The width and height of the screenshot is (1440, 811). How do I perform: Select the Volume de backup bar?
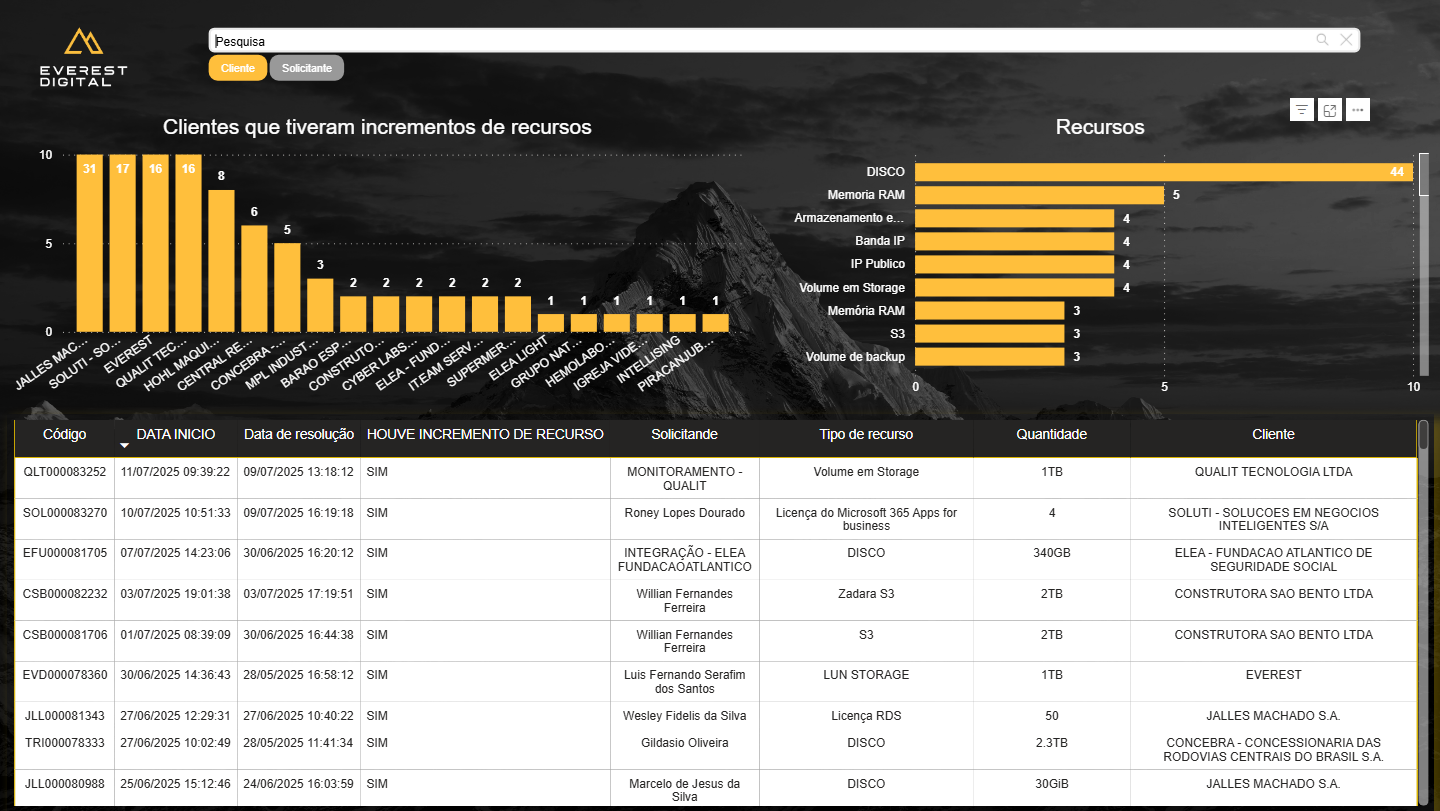coord(989,357)
